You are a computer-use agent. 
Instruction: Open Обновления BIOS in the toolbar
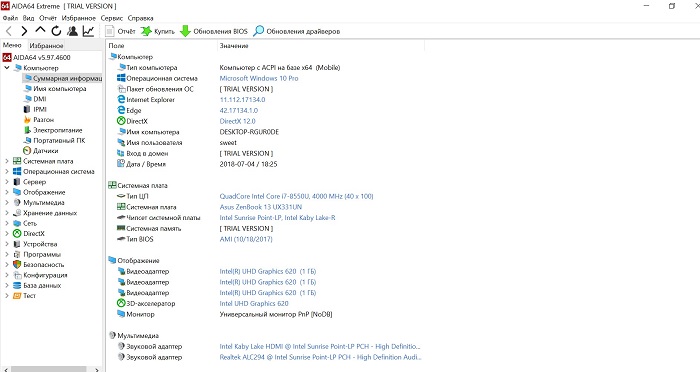(214, 31)
